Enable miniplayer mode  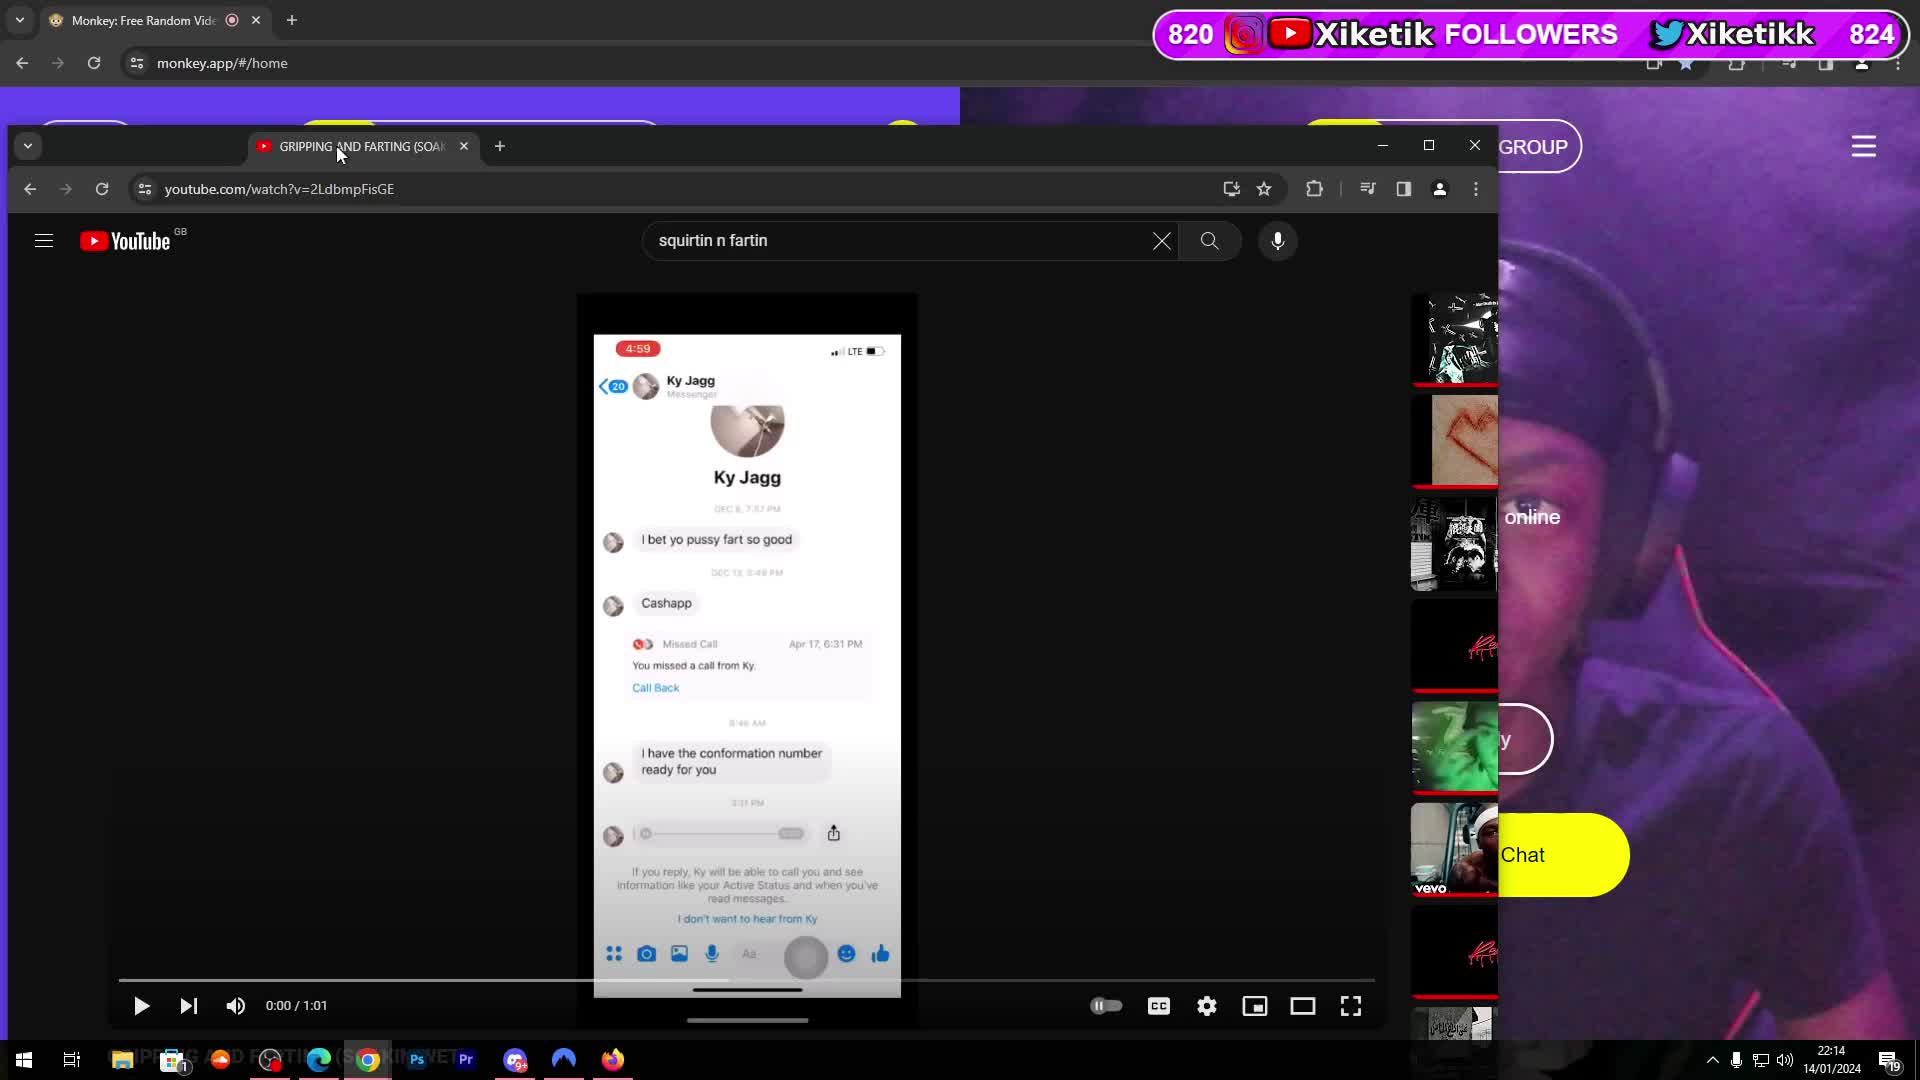pyautogui.click(x=1254, y=1006)
